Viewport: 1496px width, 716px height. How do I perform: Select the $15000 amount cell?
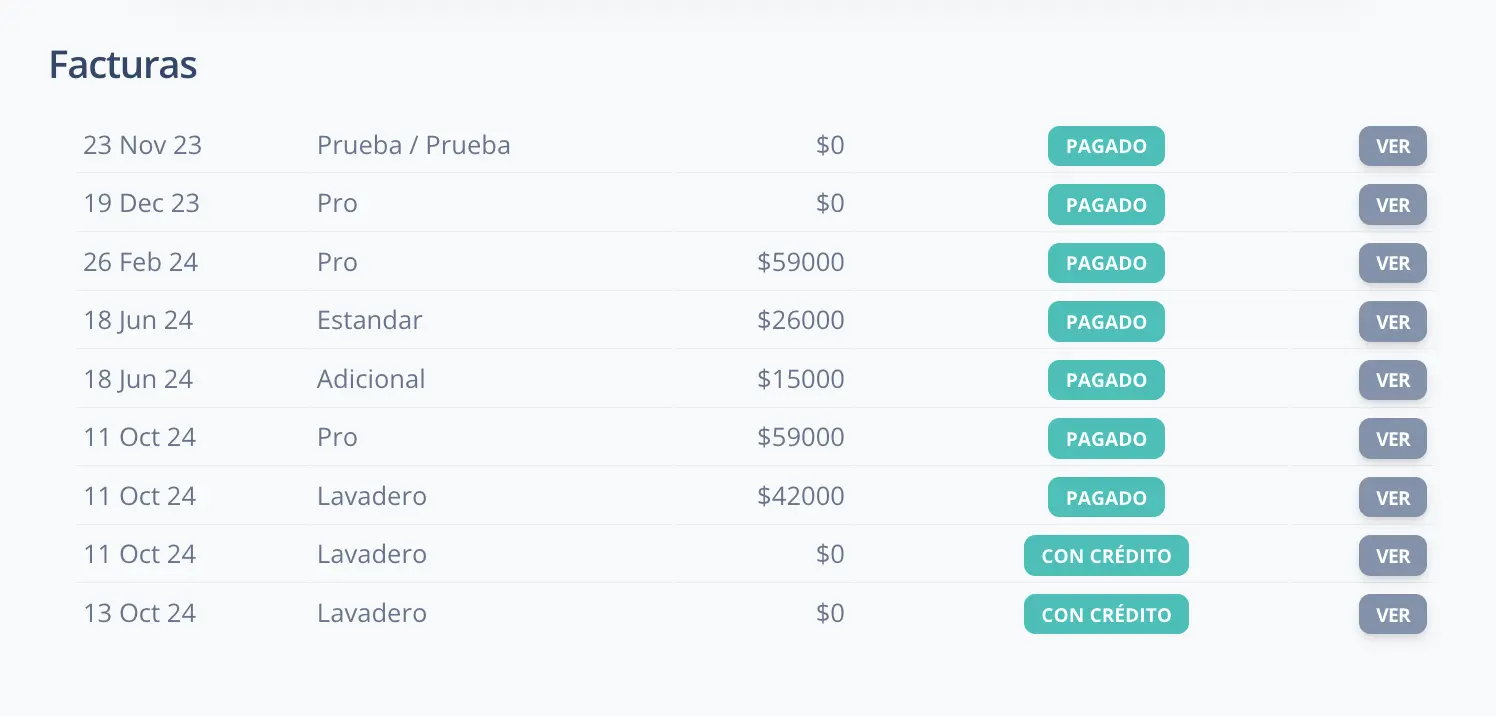tap(800, 380)
